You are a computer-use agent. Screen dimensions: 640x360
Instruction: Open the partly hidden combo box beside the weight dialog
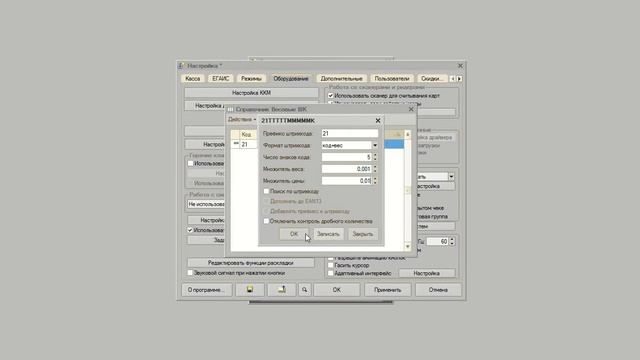coord(451,177)
